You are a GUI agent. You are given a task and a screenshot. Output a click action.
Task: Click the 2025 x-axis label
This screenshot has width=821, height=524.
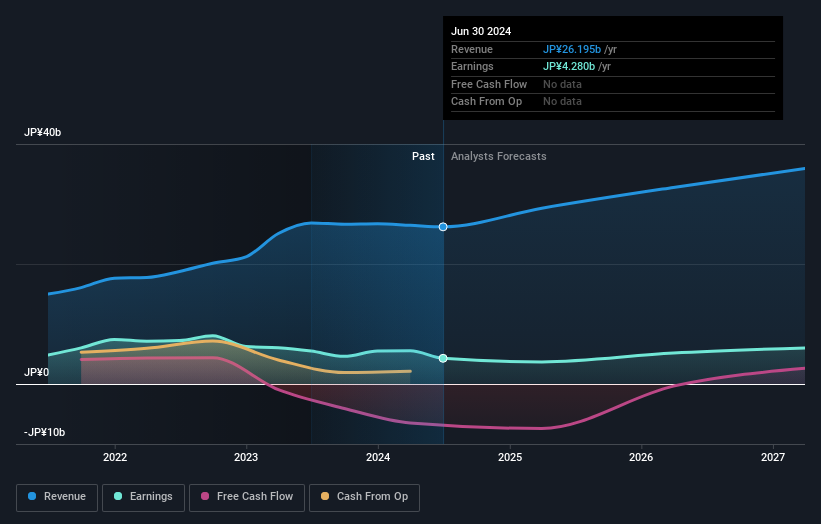[x=510, y=457]
